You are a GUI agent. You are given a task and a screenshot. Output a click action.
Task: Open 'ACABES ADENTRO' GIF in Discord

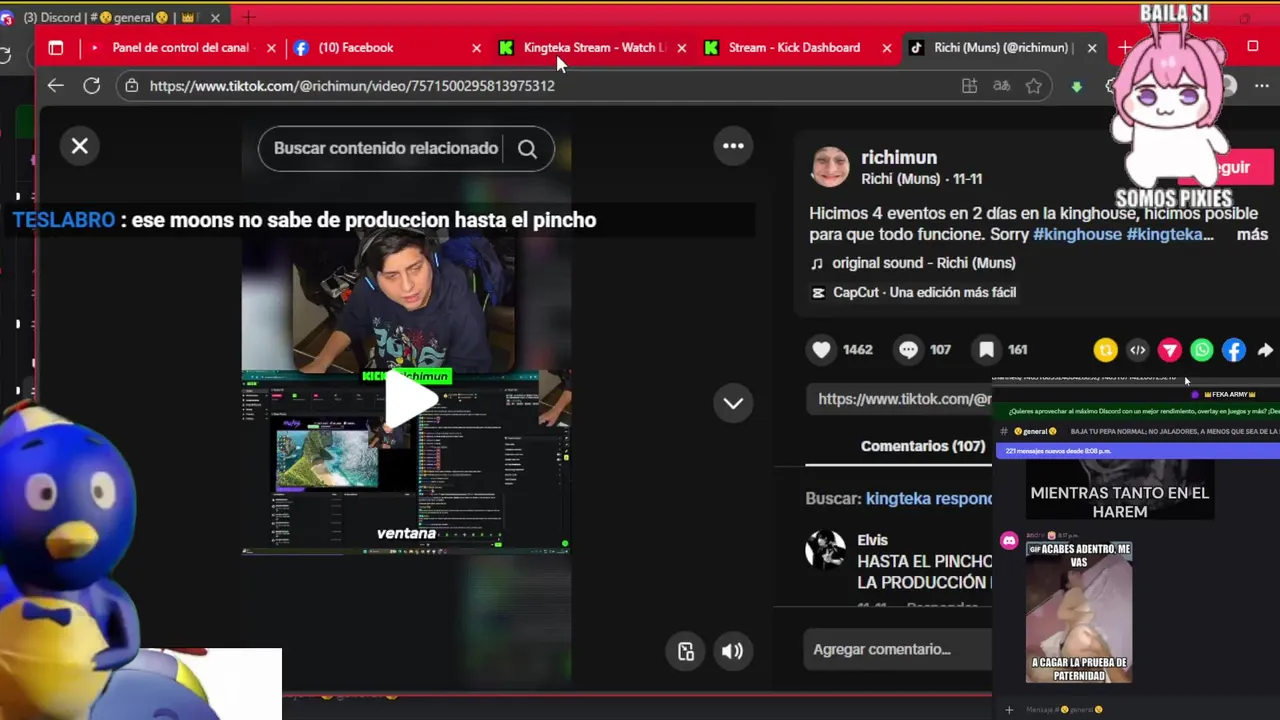1079,613
